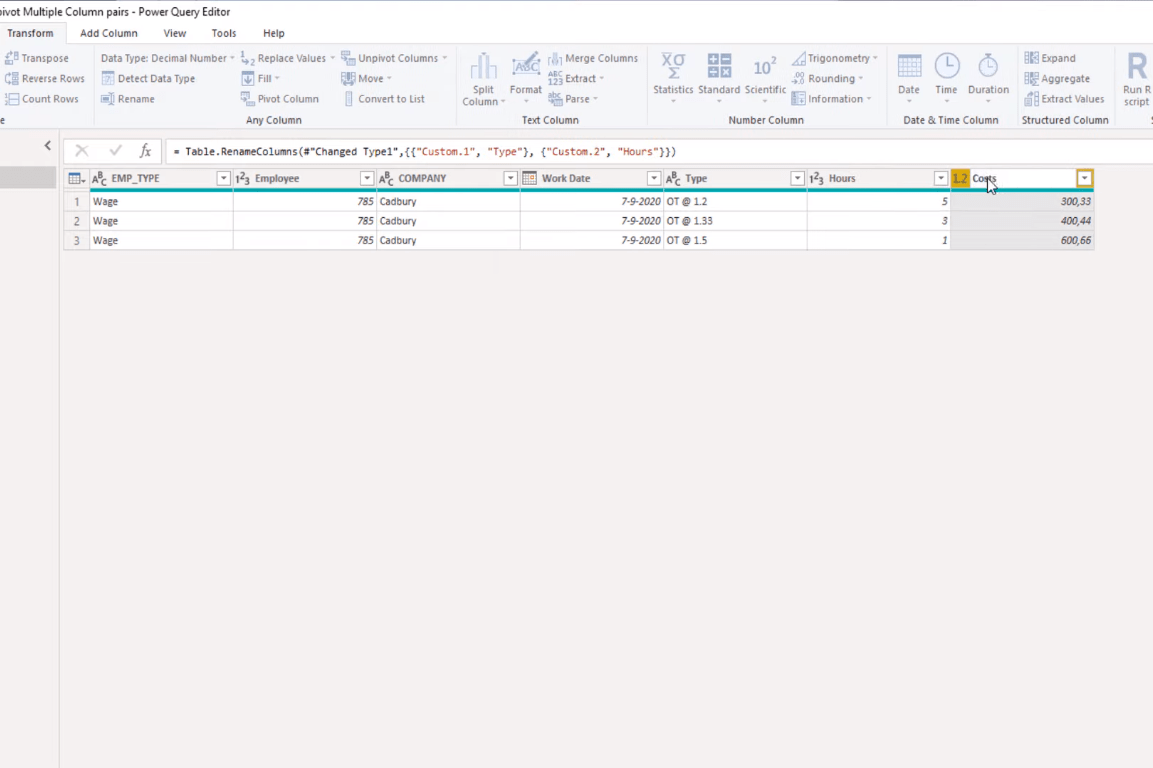This screenshot has width=1153, height=768.
Task: Open the Move dropdown
Action: [366, 78]
